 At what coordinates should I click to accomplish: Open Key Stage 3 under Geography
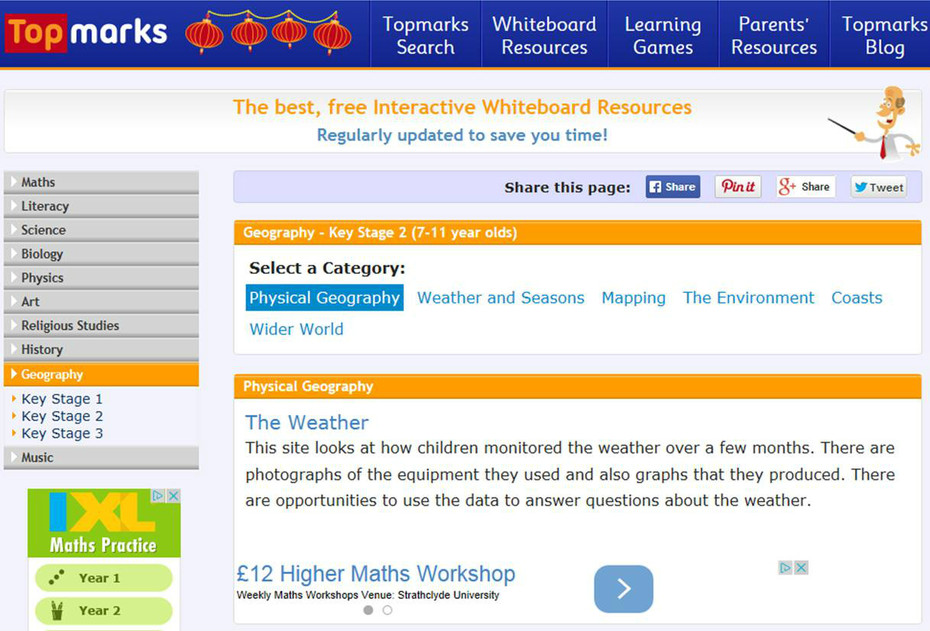coord(62,433)
